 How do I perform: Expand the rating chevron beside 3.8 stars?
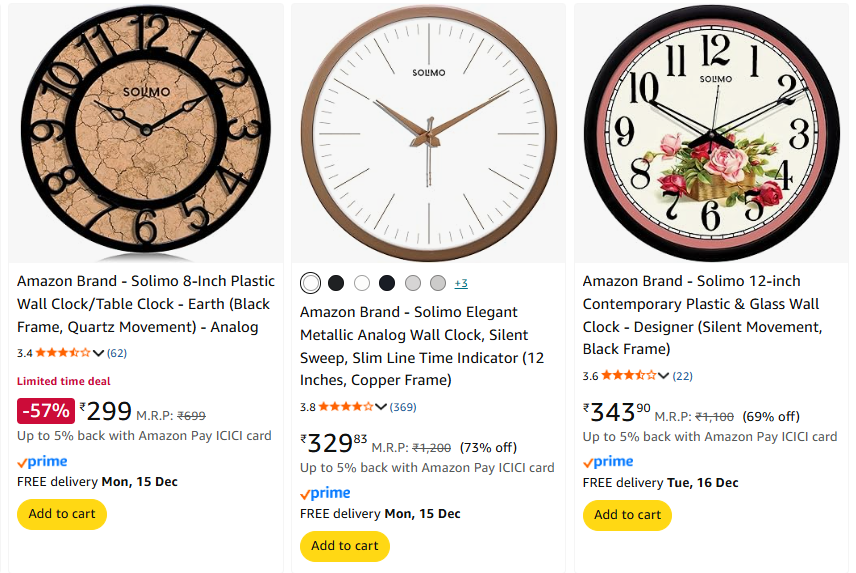381,407
